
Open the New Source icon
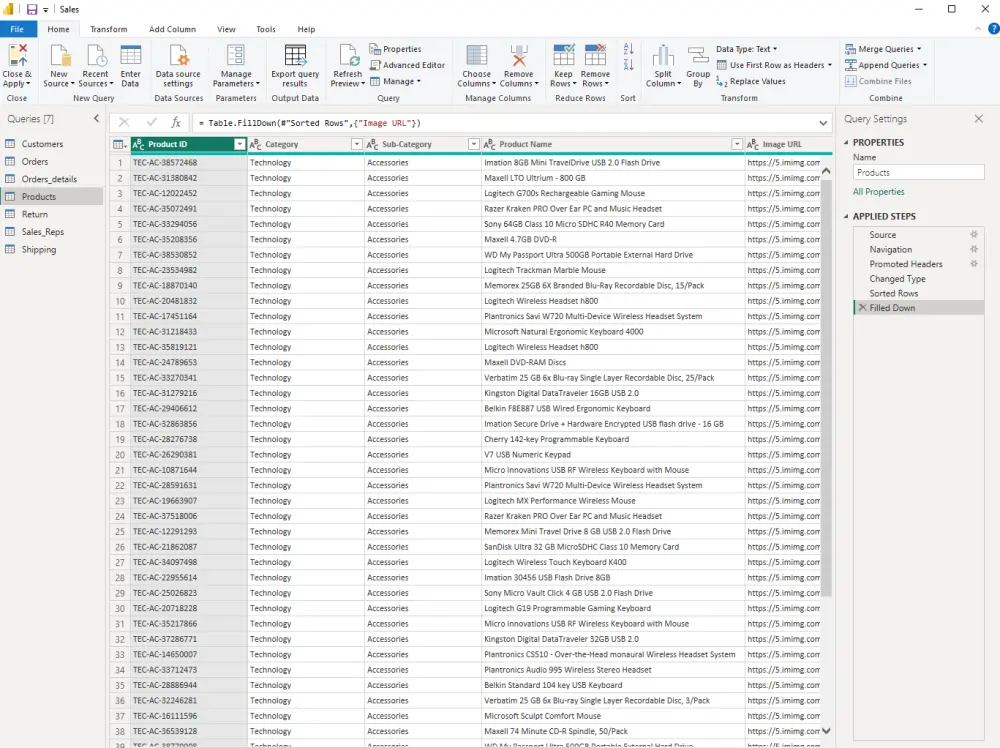pos(59,55)
